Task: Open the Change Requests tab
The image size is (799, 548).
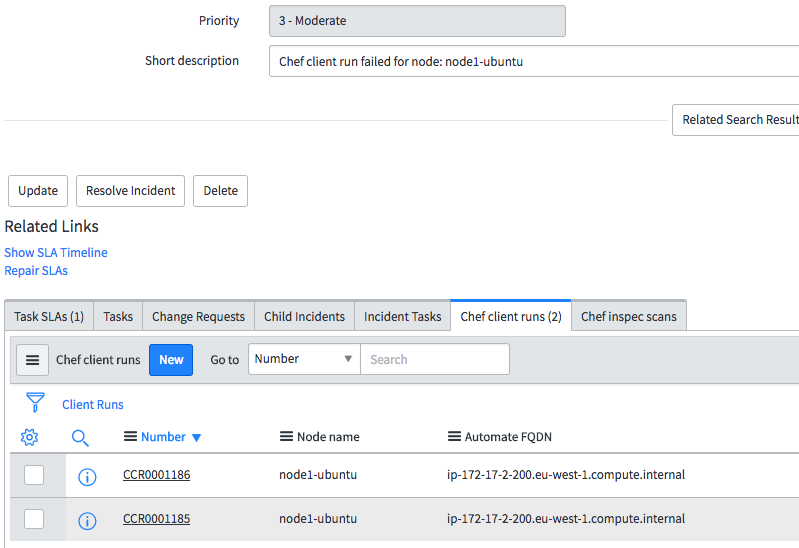Action: point(199,317)
